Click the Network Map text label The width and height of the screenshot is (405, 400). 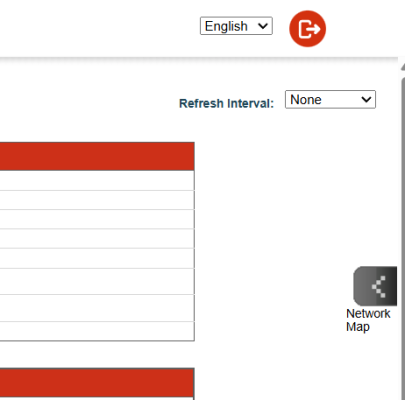(x=368, y=320)
